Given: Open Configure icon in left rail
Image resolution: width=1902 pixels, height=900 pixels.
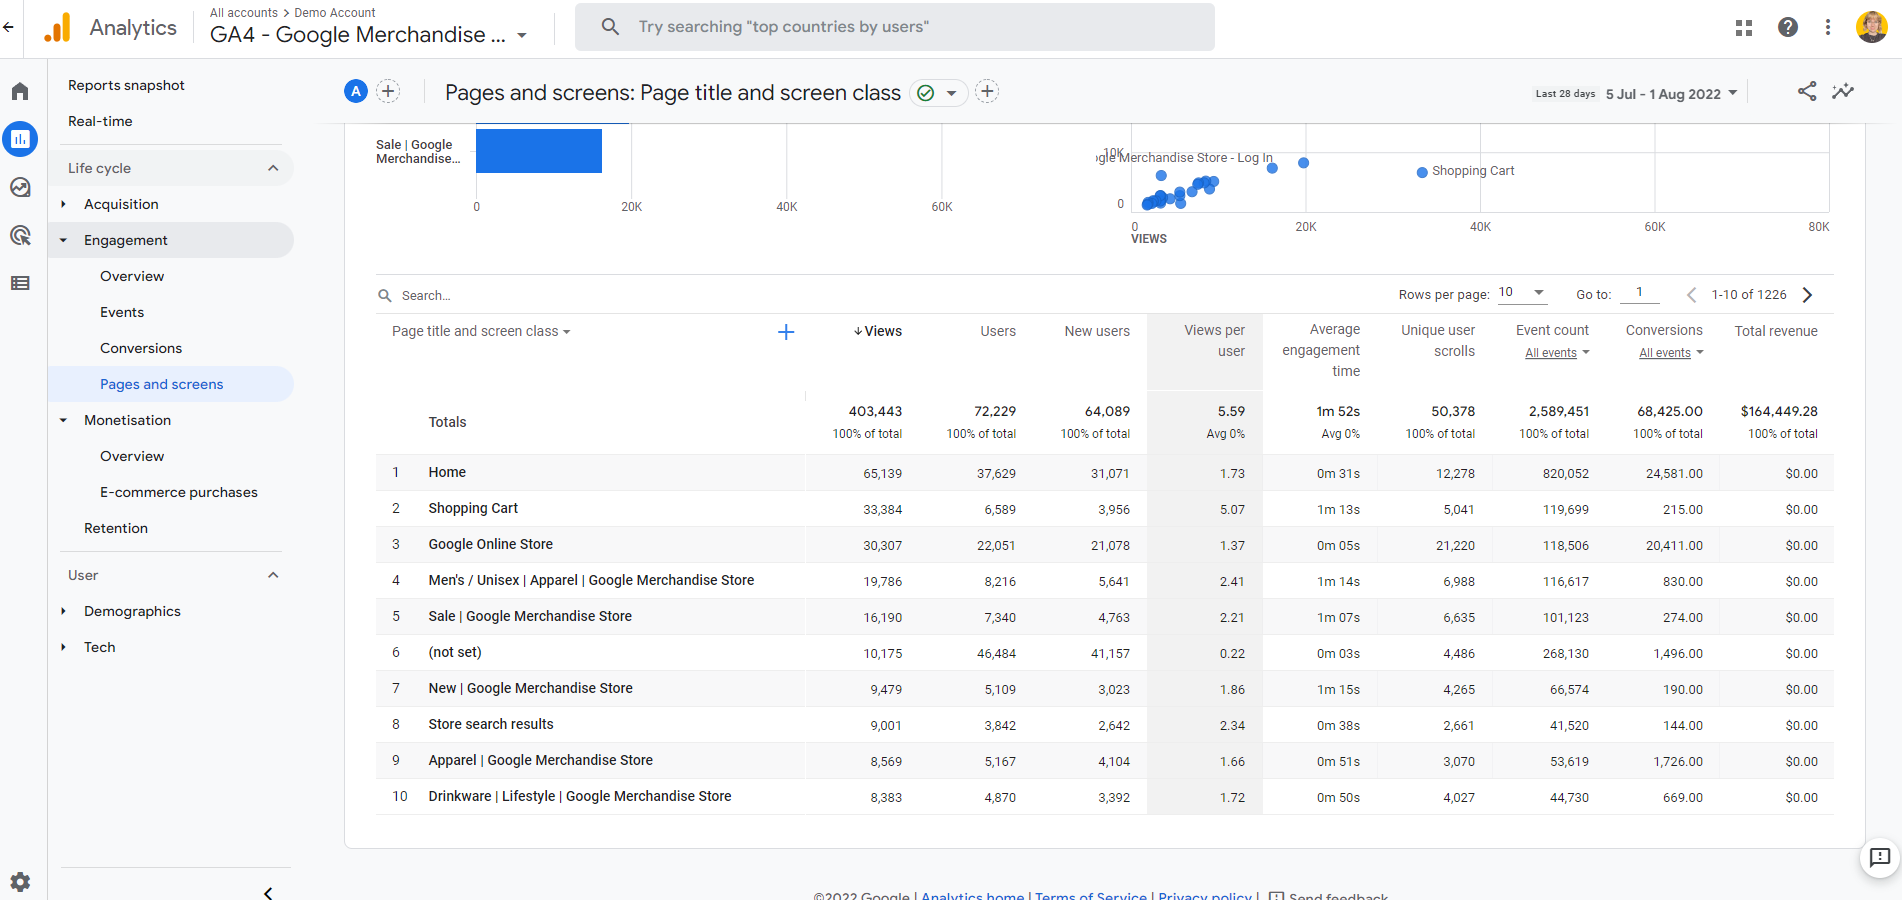Looking at the screenshot, I should (20, 283).
